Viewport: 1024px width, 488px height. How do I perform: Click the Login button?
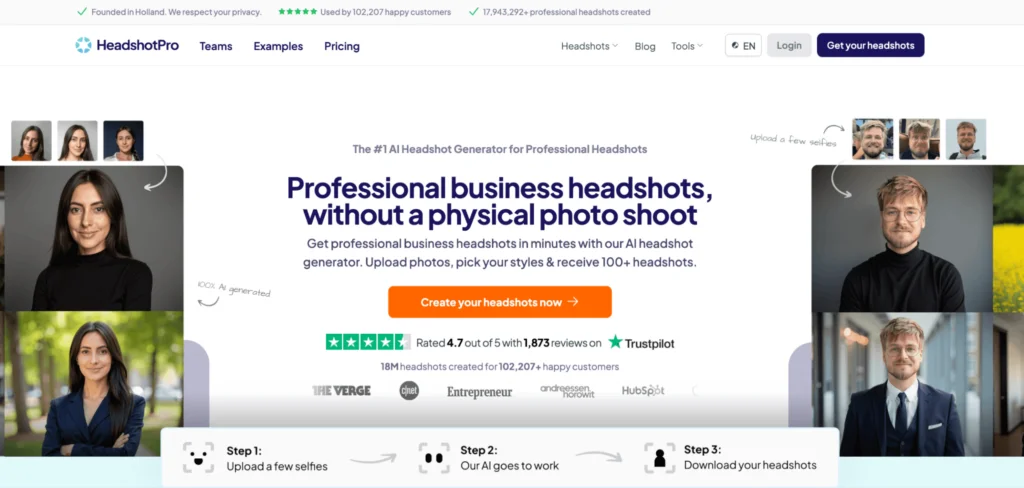(x=789, y=45)
